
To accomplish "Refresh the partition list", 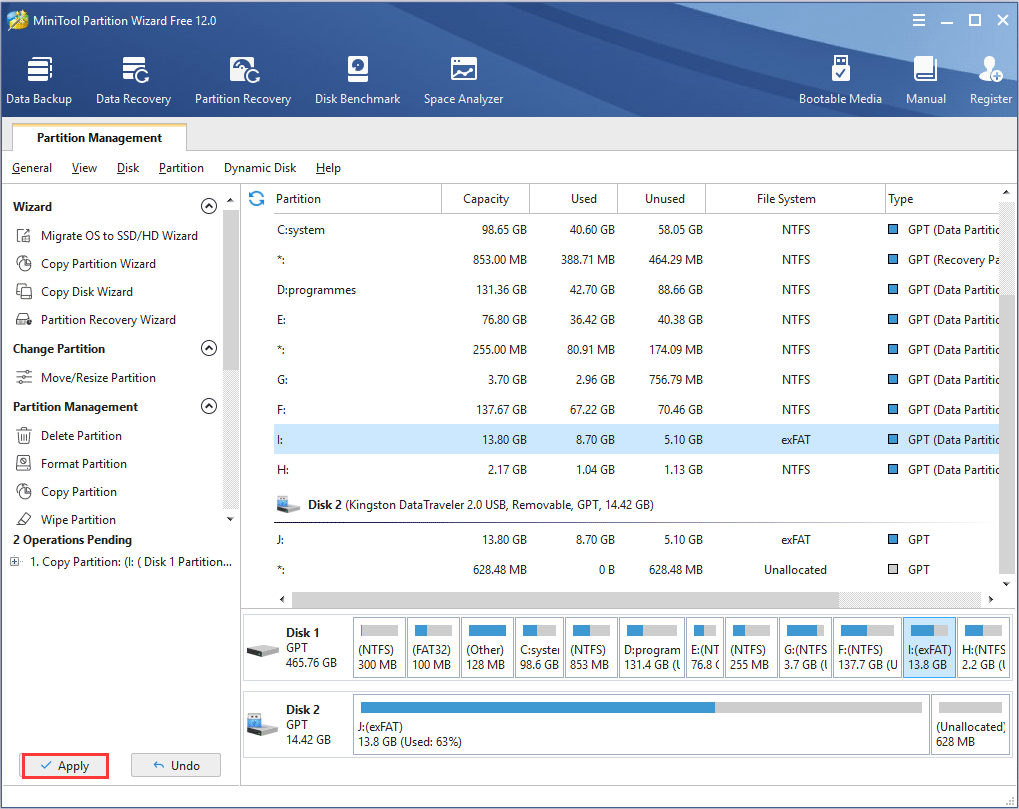I will [x=256, y=199].
